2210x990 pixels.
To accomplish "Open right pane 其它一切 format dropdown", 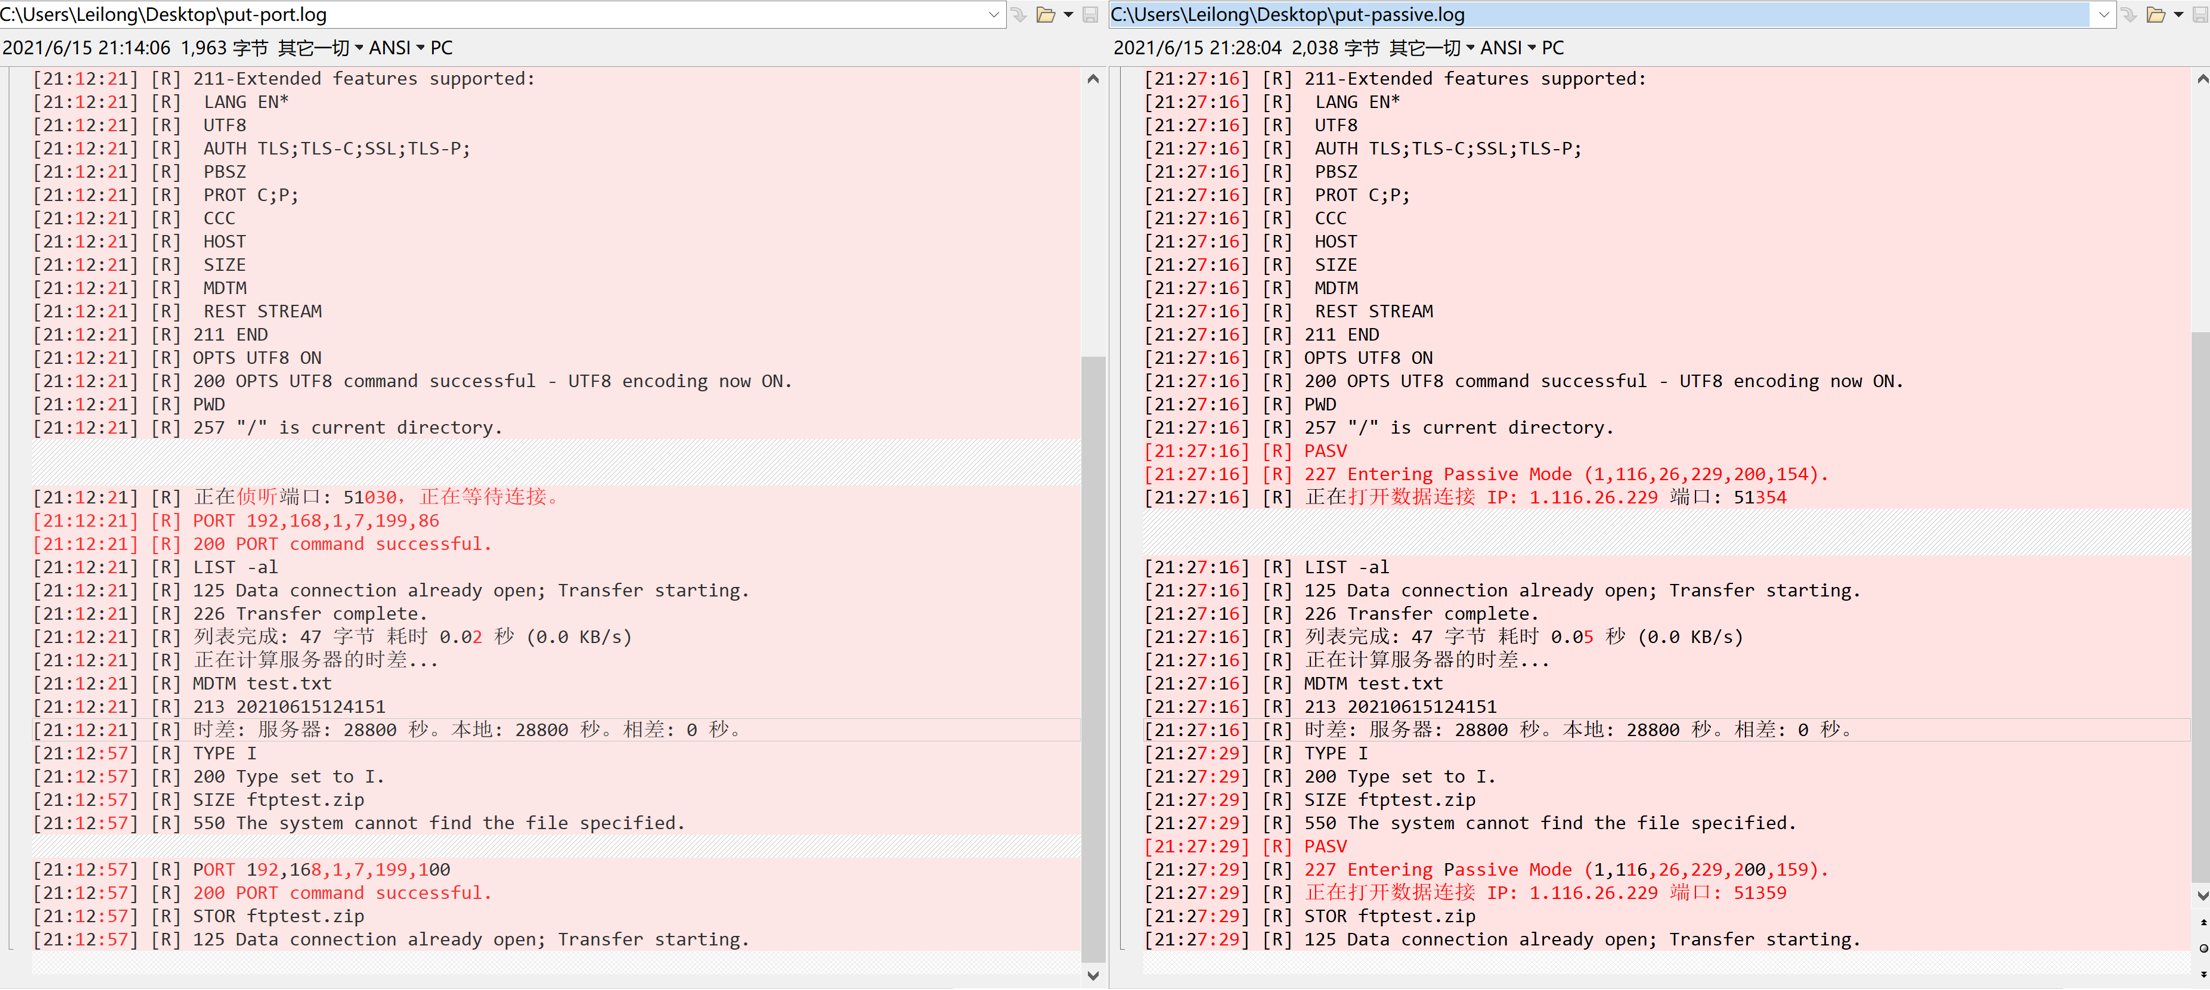I will pos(1431,48).
